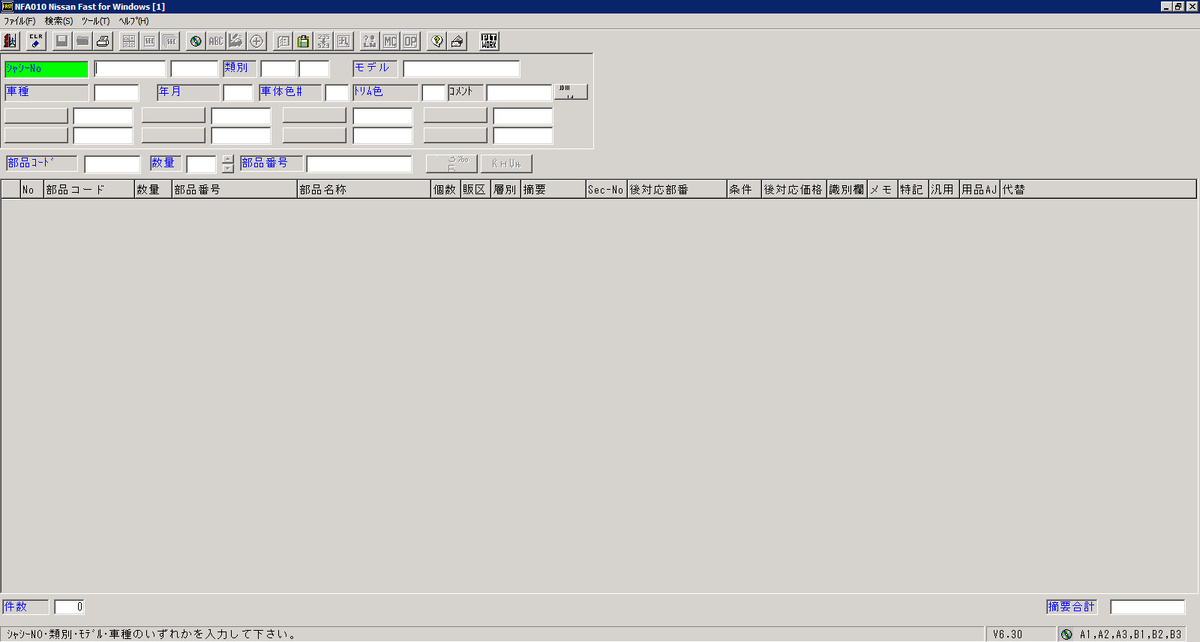Click the 後対応部番 column header
Viewport: 1200px width, 642px height.
coord(677,189)
